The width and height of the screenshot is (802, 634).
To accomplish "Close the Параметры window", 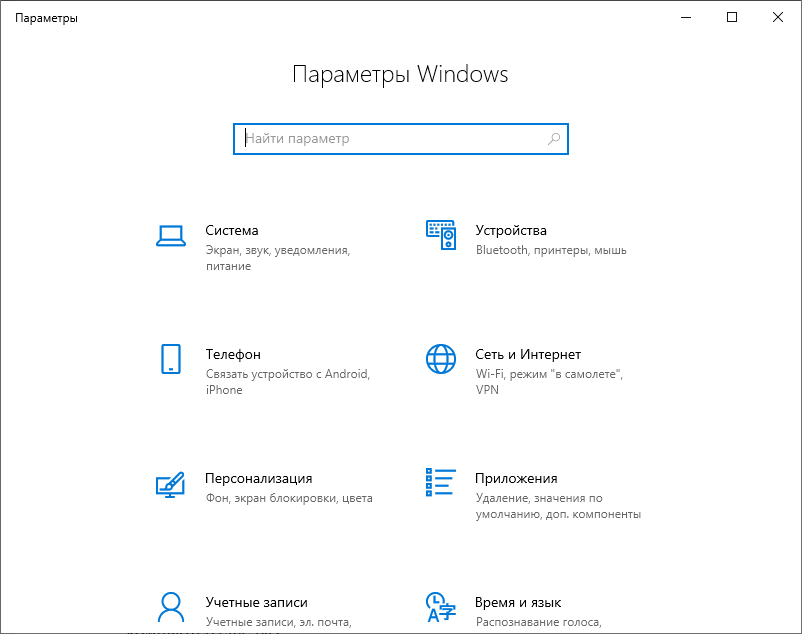I will tap(777, 17).
